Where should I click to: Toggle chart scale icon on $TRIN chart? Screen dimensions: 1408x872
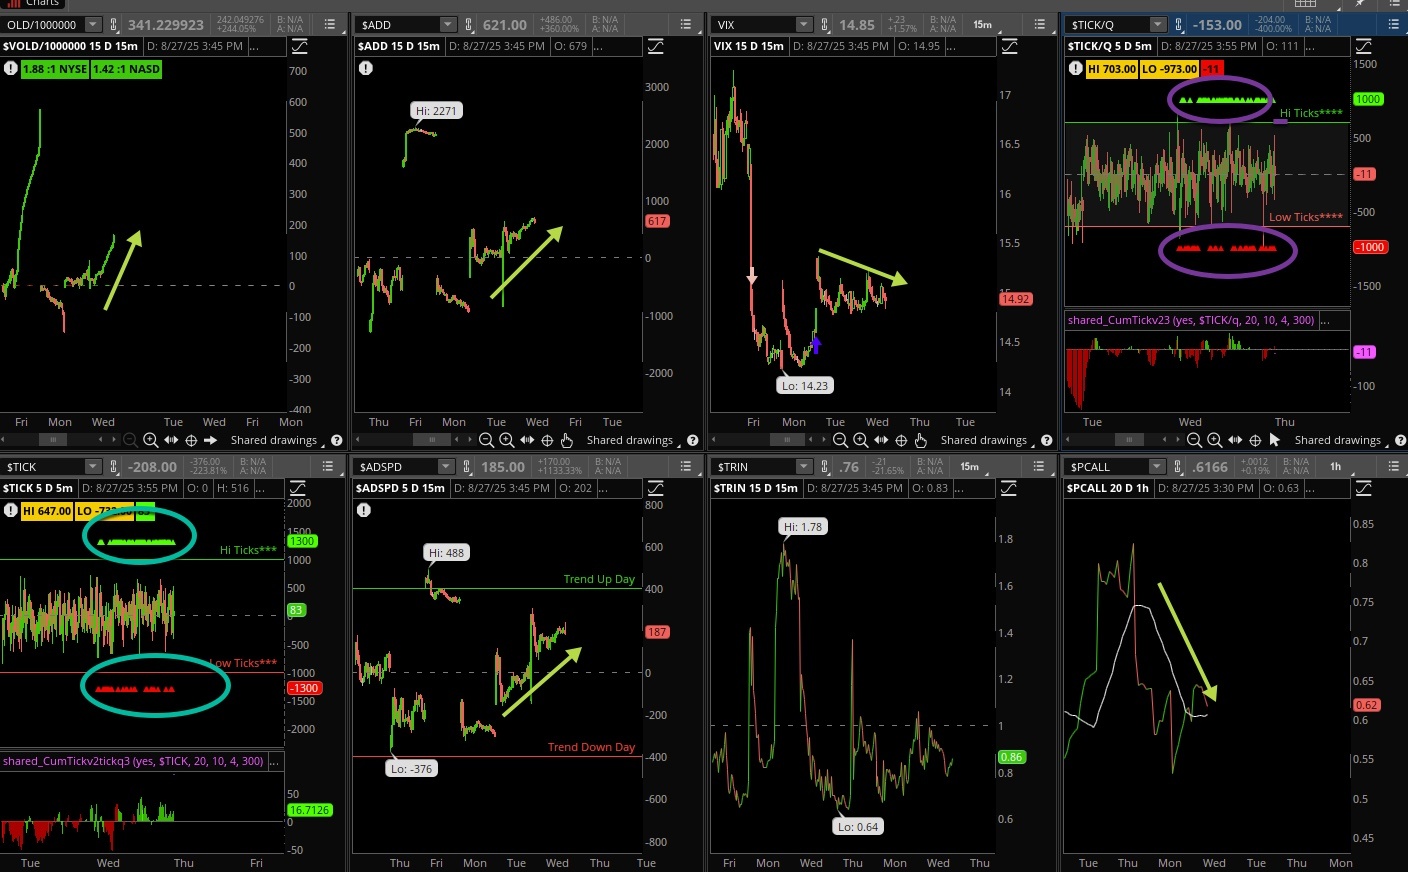click(x=1009, y=488)
